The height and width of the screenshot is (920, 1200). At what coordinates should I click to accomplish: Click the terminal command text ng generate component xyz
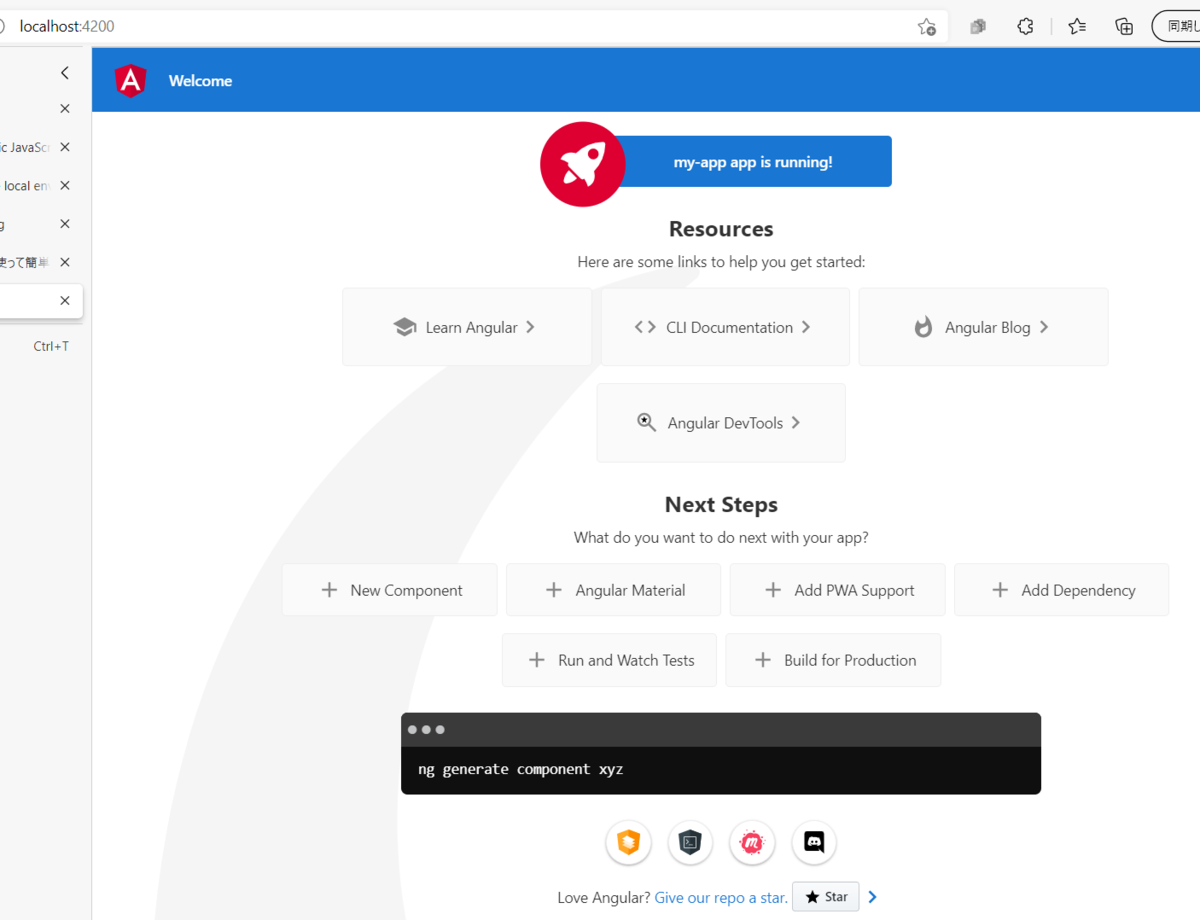[x=521, y=769]
